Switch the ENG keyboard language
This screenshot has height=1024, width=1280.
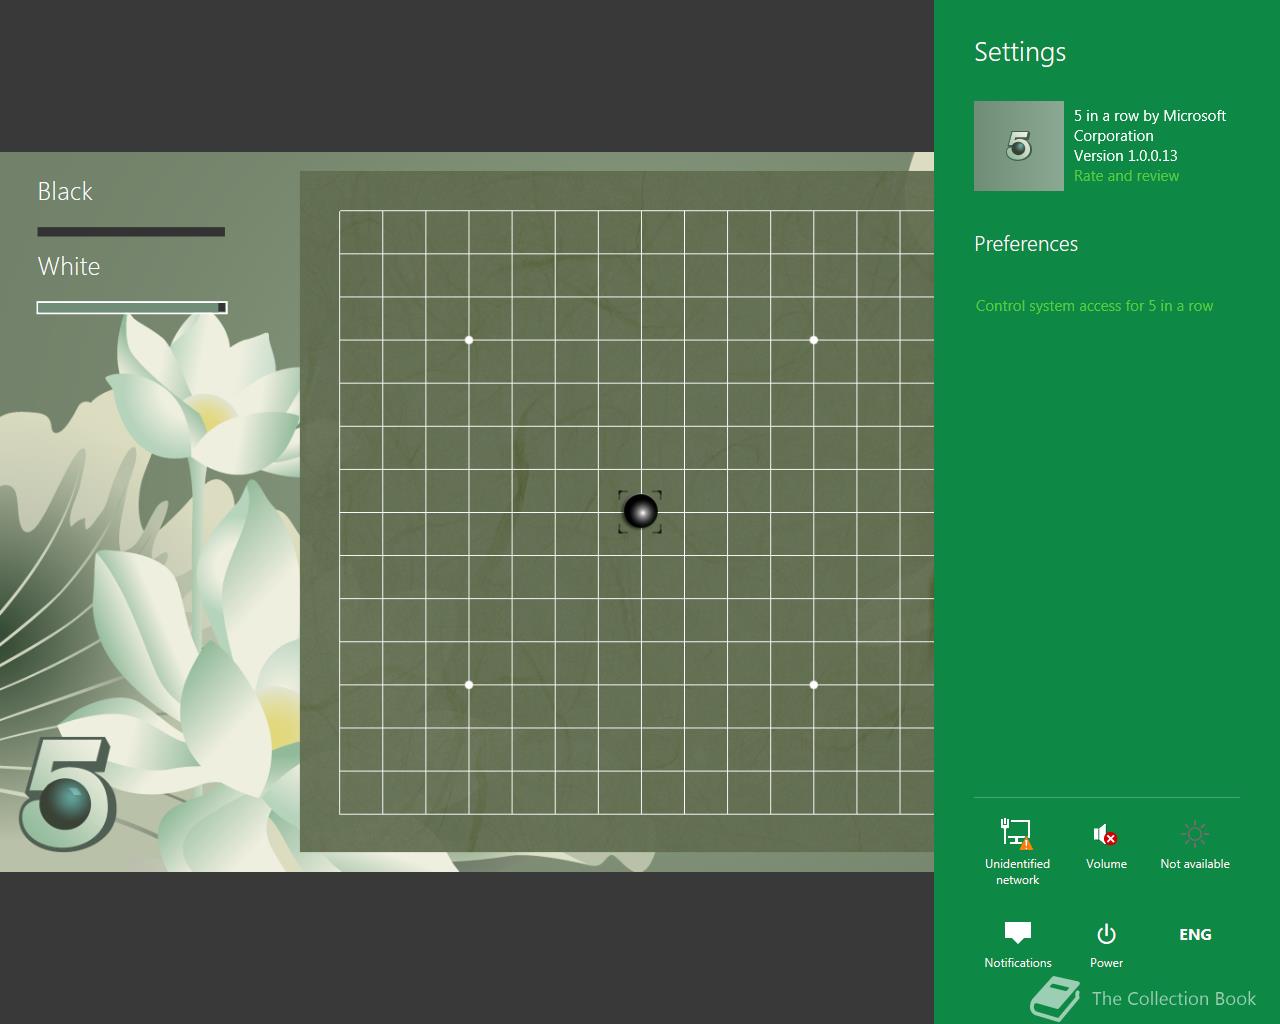click(x=1195, y=934)
